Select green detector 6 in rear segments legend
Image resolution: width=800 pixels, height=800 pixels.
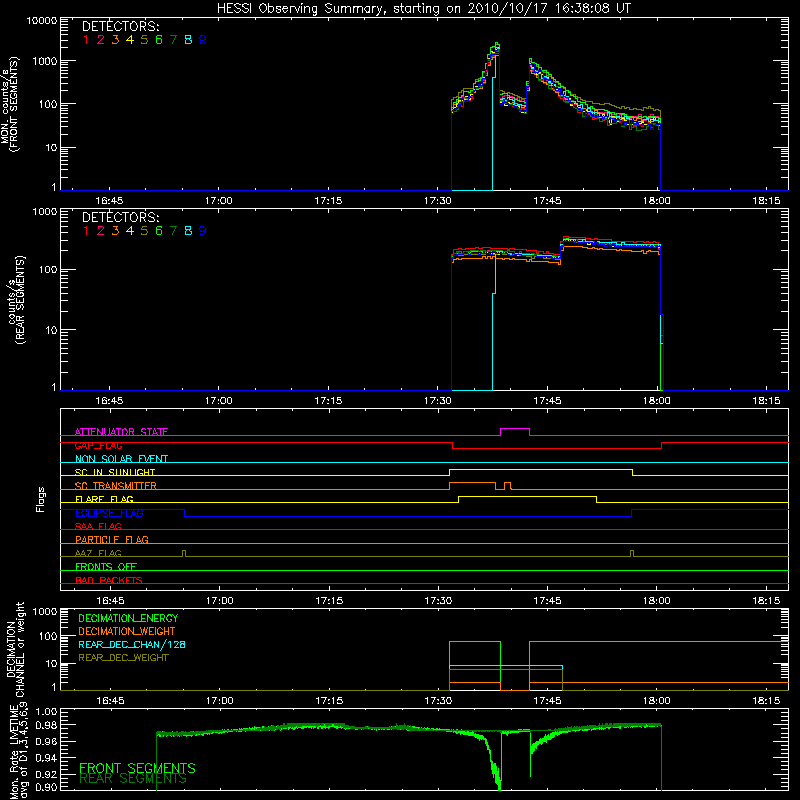click(159, 231)
